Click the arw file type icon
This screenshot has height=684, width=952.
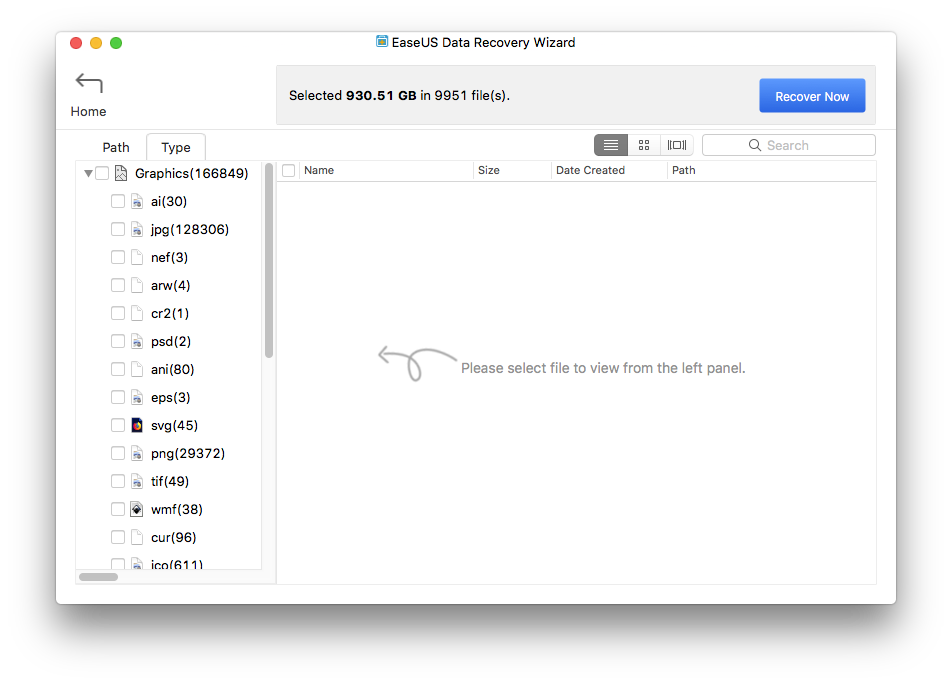coord(137,285)
